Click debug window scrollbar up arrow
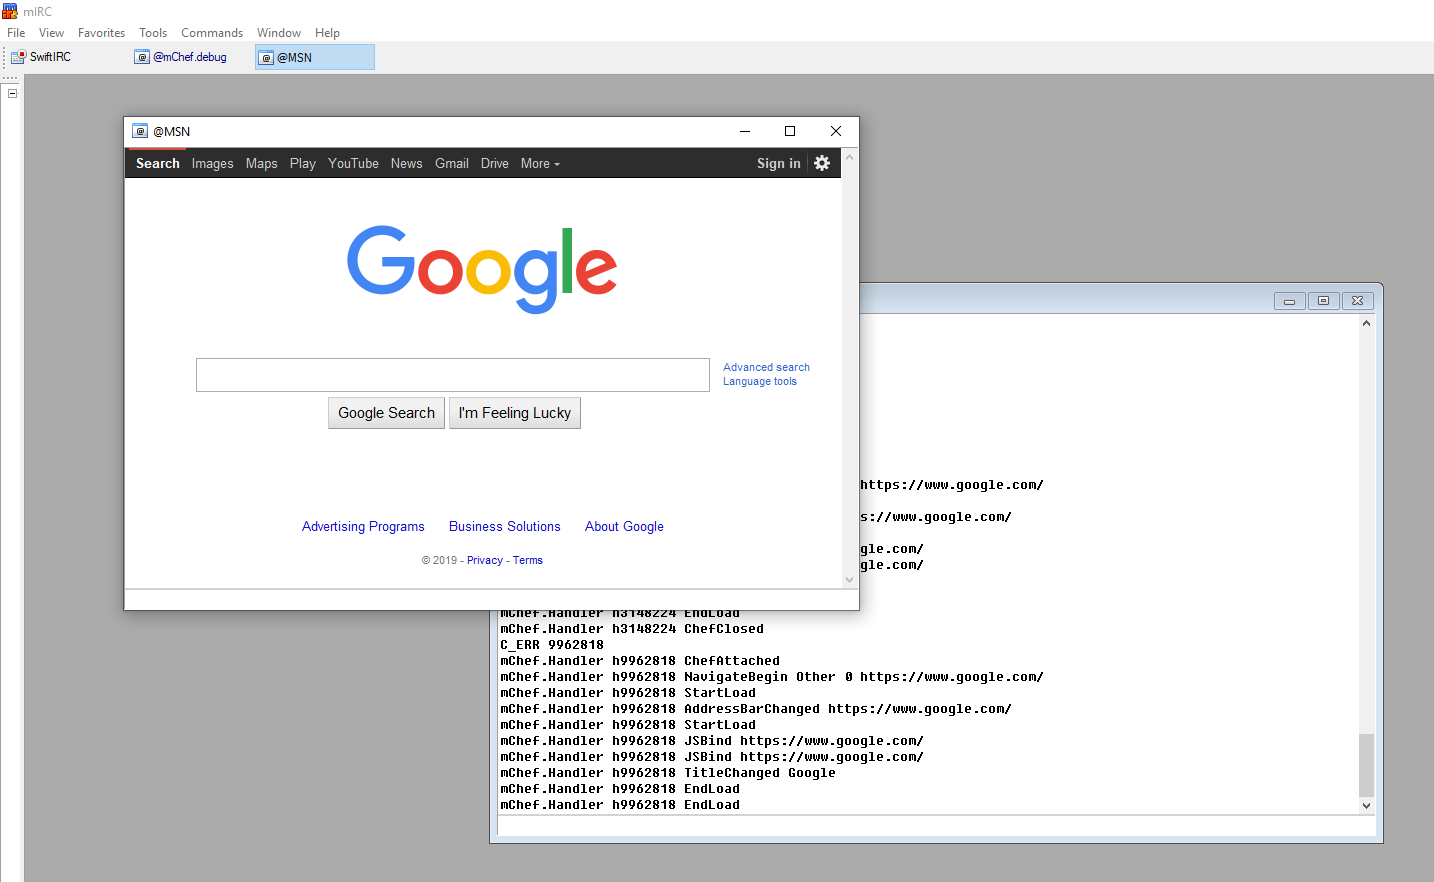The height and width of the screenshot is (882, 1434). [1366, 323]
